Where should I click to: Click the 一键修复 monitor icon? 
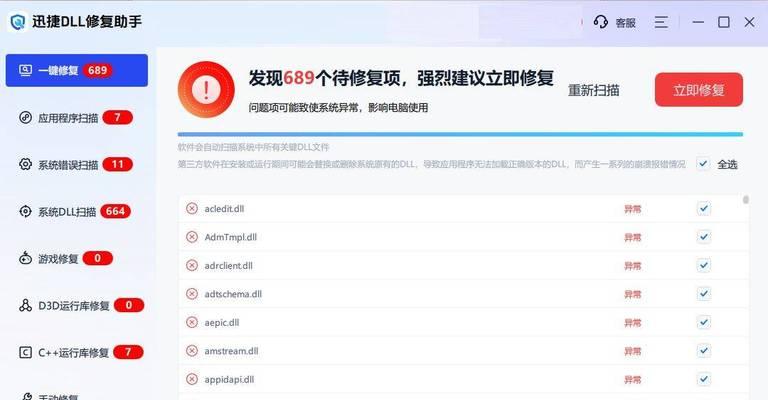point(25,71)
